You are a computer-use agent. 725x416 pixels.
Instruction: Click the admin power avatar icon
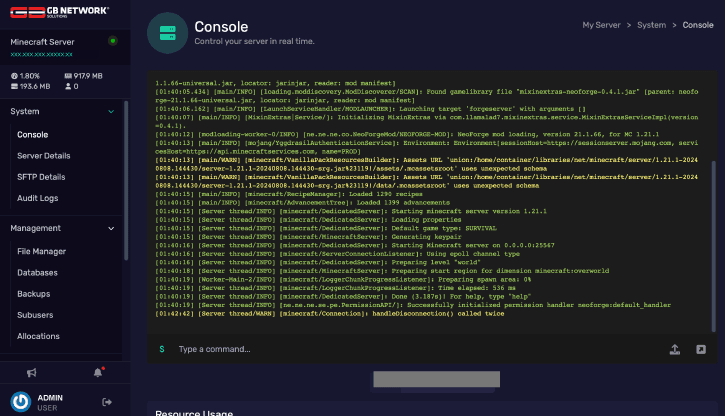point(20,401)
